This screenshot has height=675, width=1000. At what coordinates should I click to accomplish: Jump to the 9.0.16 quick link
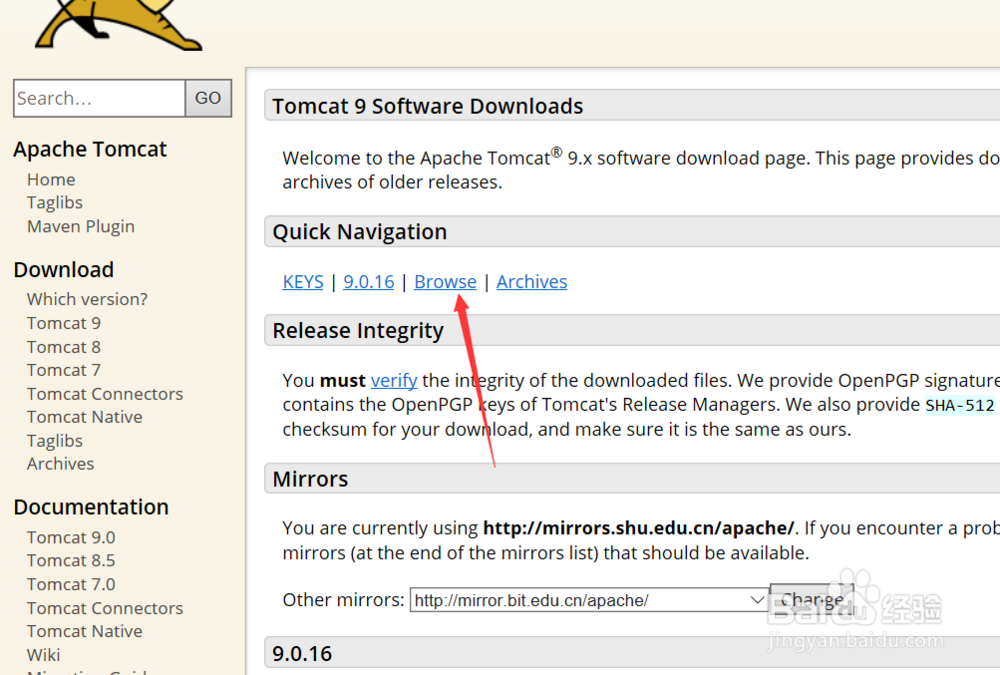pyautogui.click(x=368, y=282)
